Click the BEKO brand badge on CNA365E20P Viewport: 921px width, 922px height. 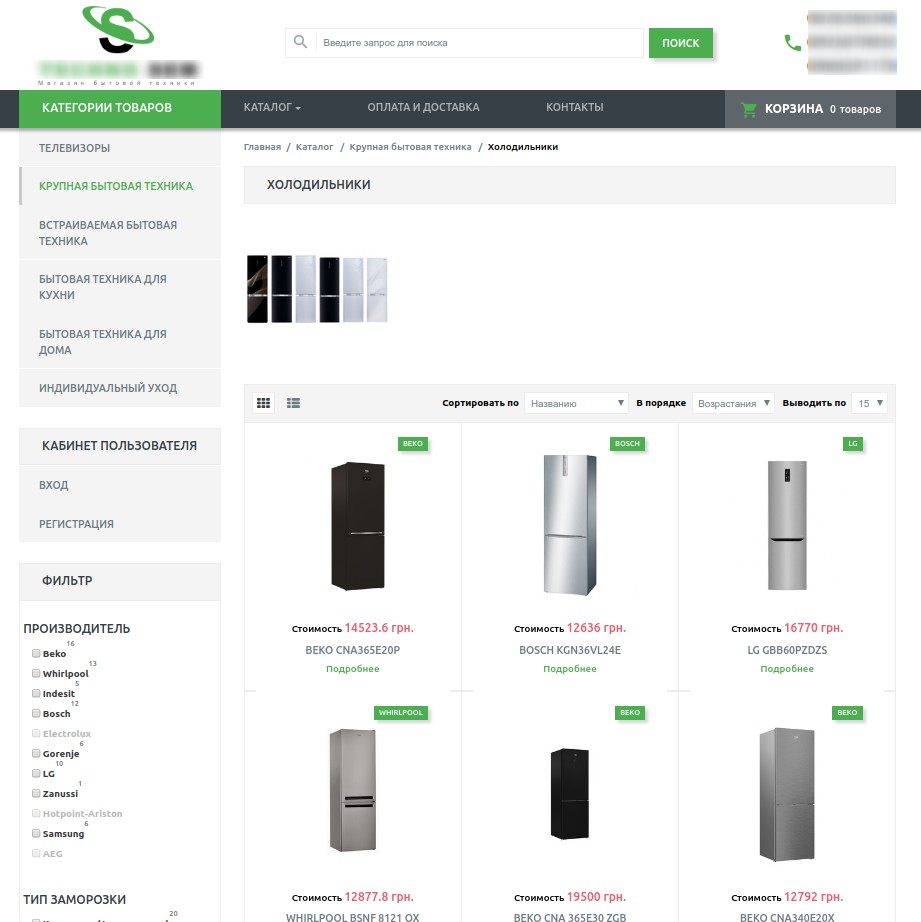point(413,443)
